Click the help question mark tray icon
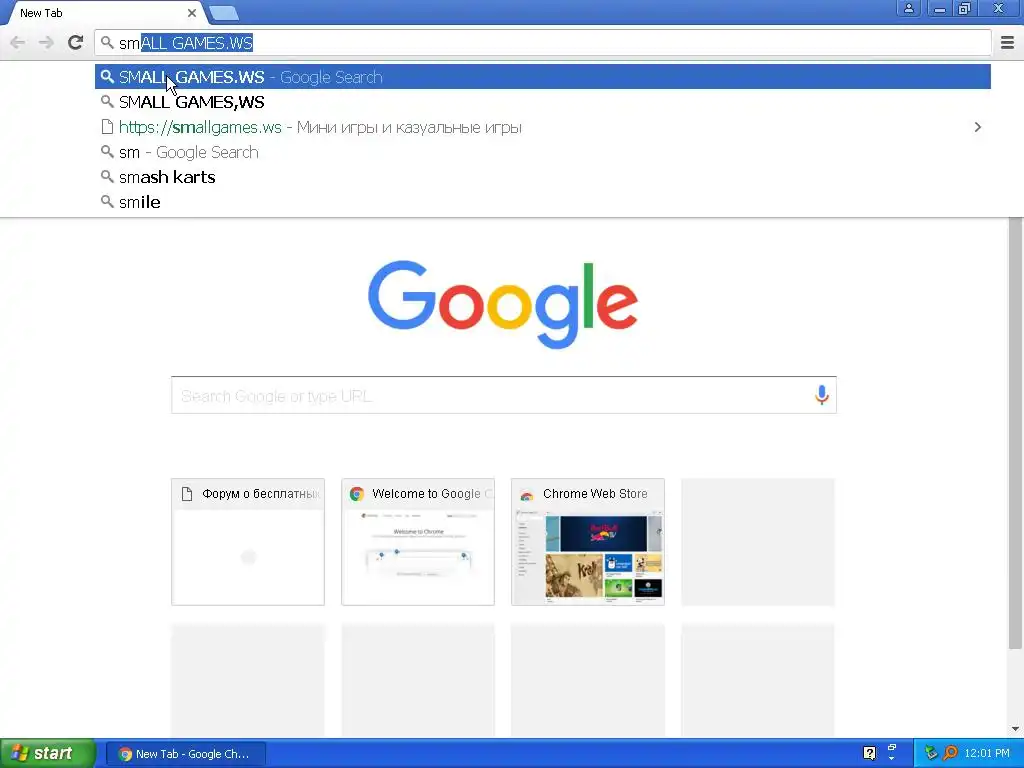The image size is (1024, 768). click(869, 753)
